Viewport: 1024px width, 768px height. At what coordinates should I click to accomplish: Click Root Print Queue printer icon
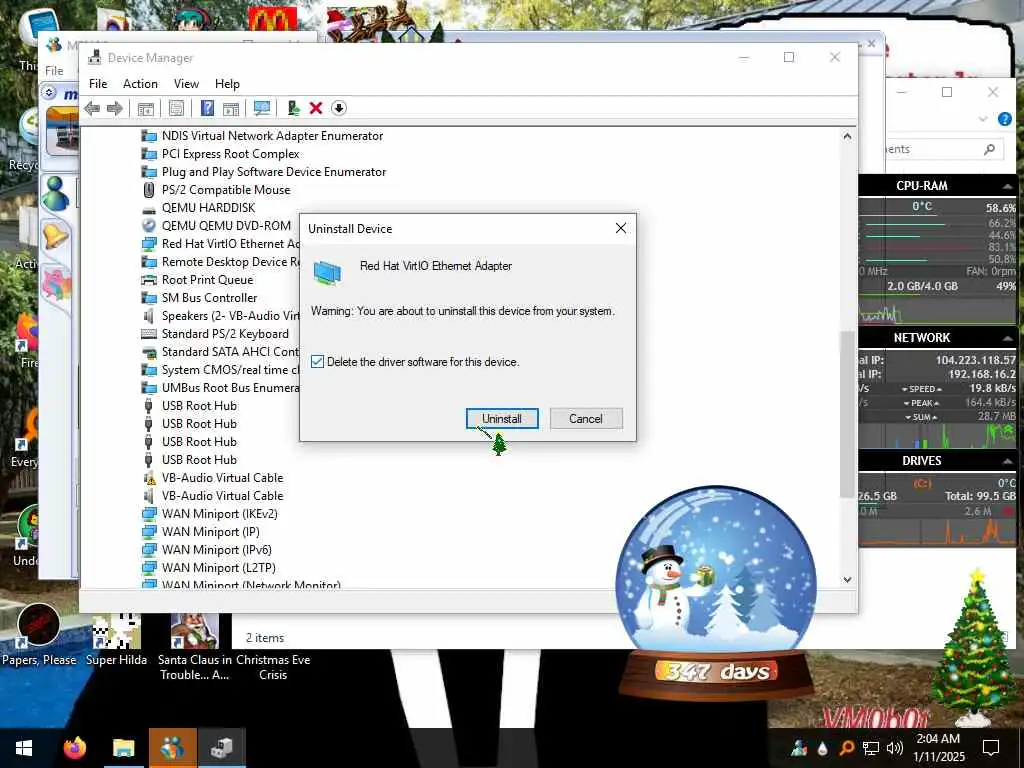click(149, 280)
